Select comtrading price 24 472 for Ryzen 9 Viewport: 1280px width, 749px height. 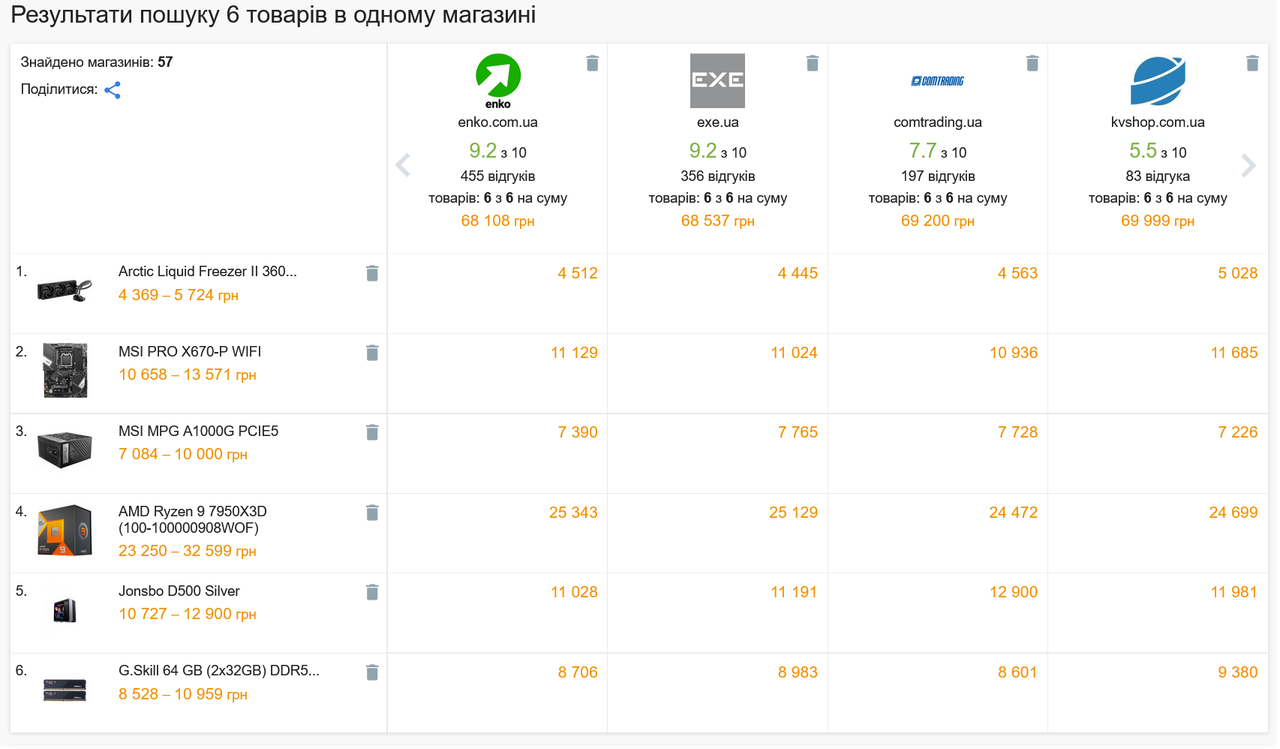(1014, 512)
